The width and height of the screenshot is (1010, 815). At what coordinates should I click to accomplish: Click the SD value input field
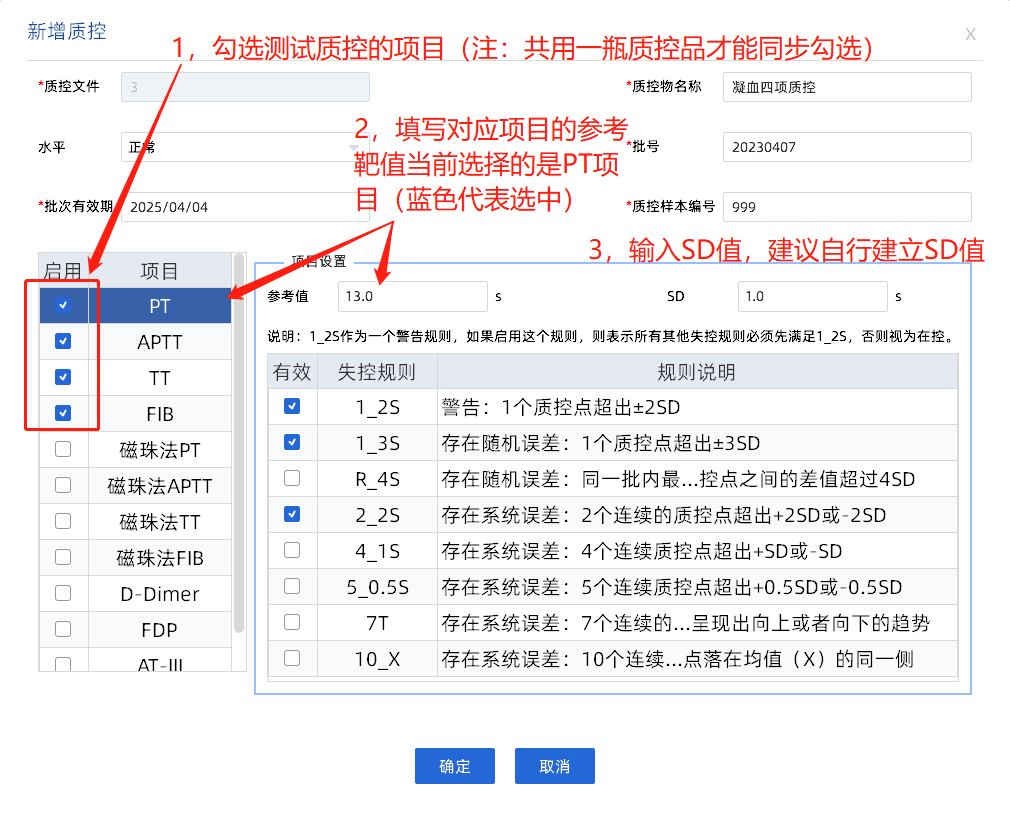[812, 296]
